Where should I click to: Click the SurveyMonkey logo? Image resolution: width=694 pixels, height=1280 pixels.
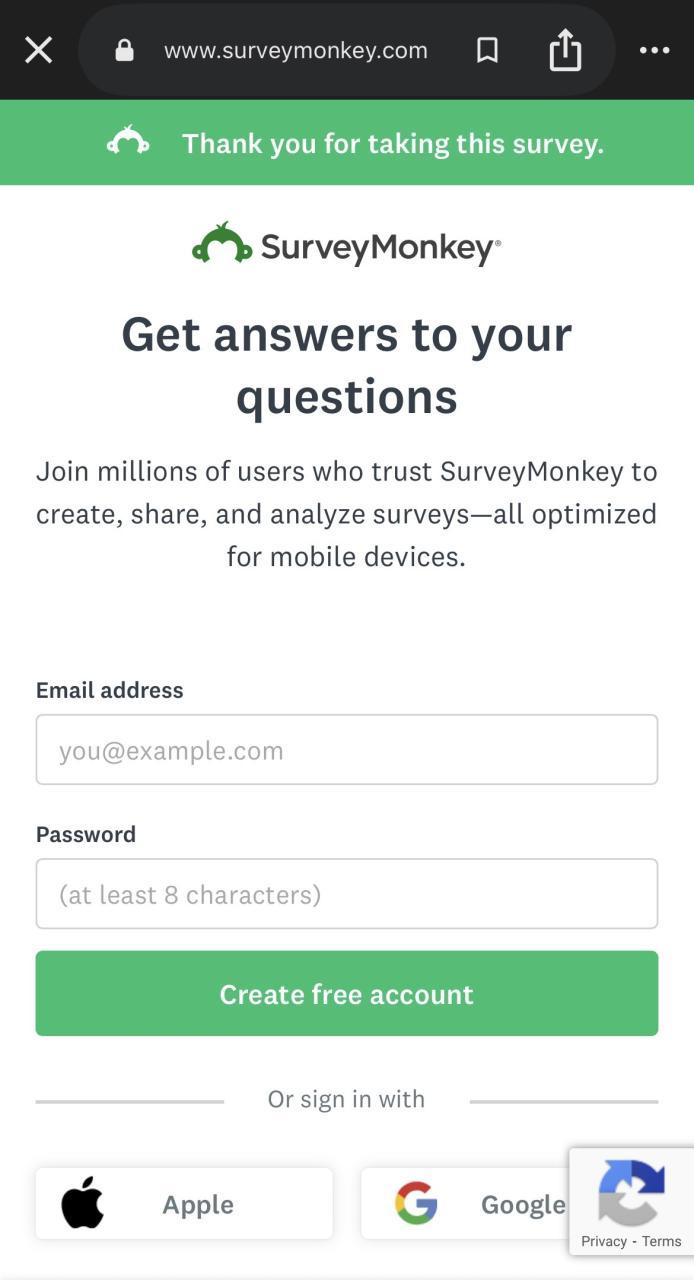346,245
